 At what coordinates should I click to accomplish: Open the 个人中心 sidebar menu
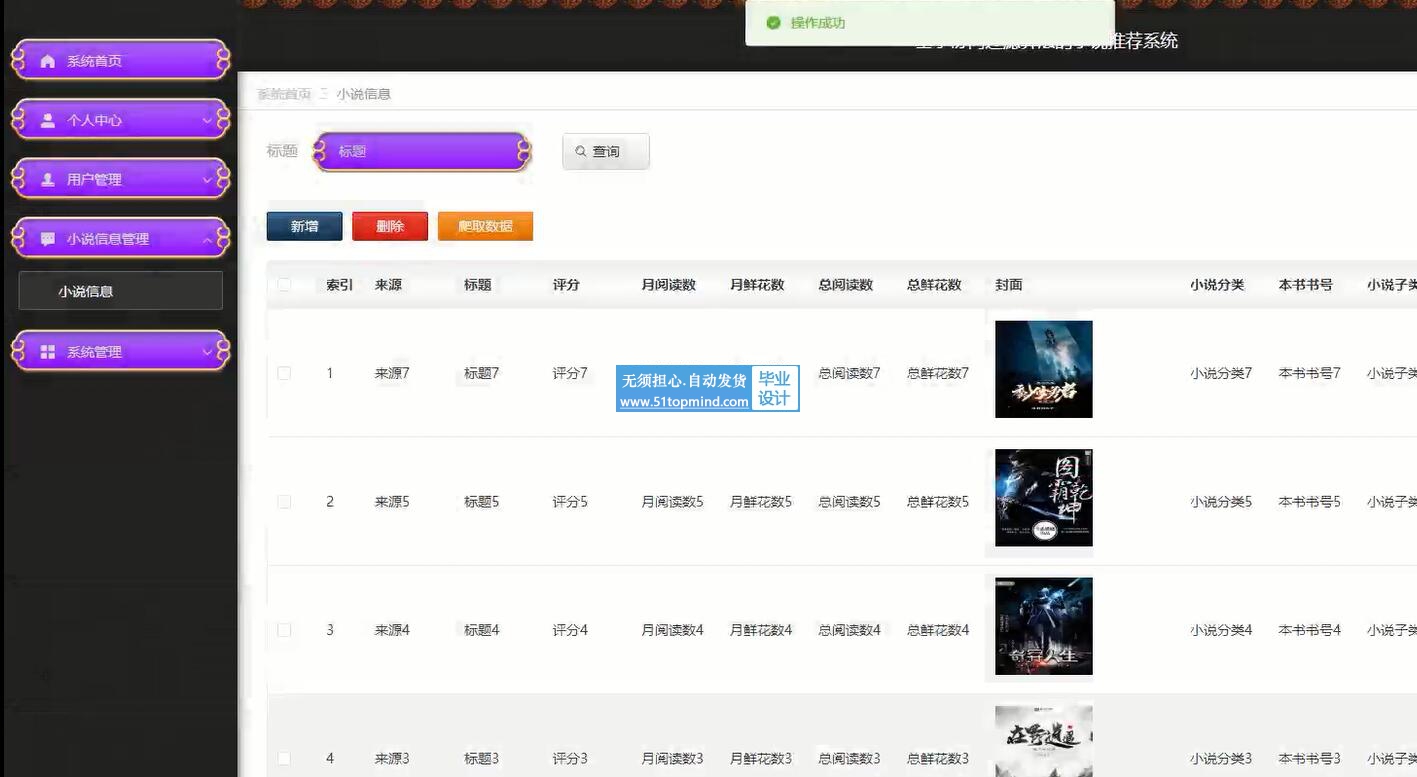pos(121,120)
